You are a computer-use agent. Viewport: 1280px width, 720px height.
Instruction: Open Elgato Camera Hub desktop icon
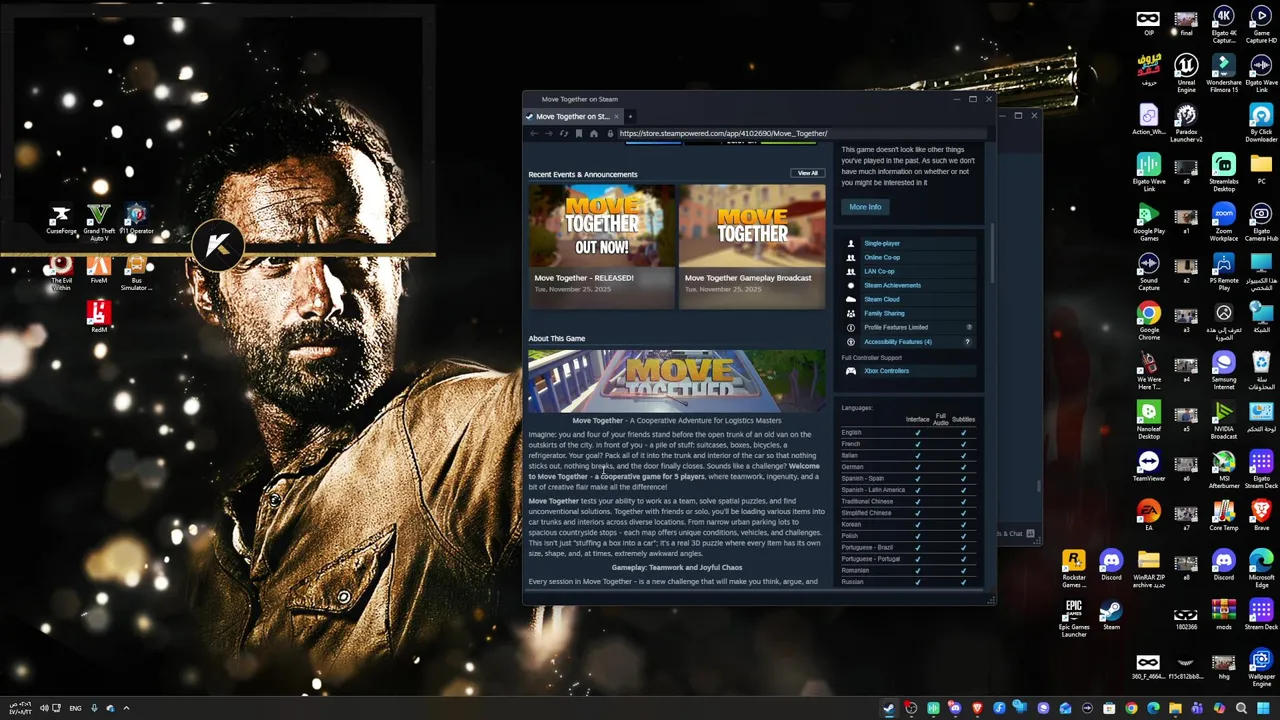tap(1261, 222)
